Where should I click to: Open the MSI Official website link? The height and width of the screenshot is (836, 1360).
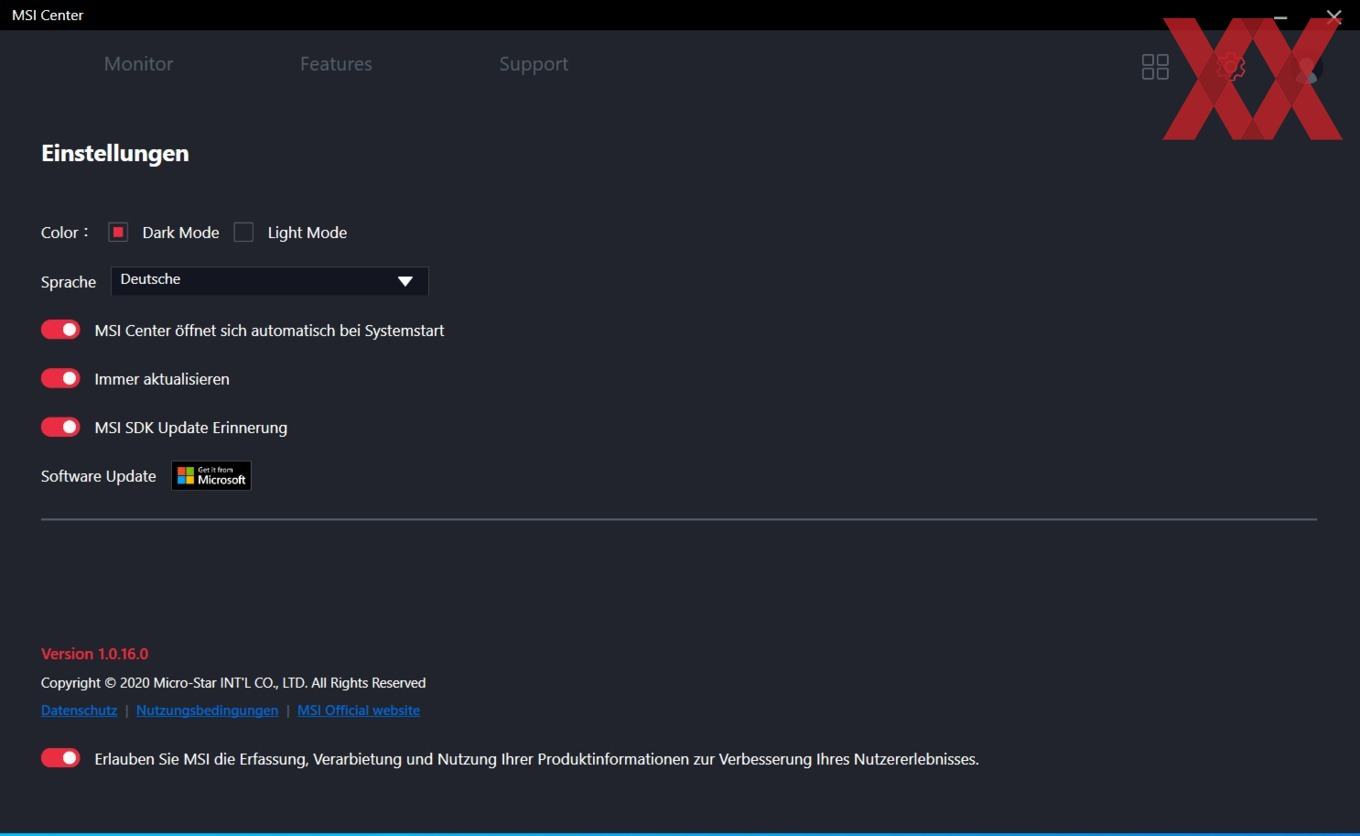point(358,710)
